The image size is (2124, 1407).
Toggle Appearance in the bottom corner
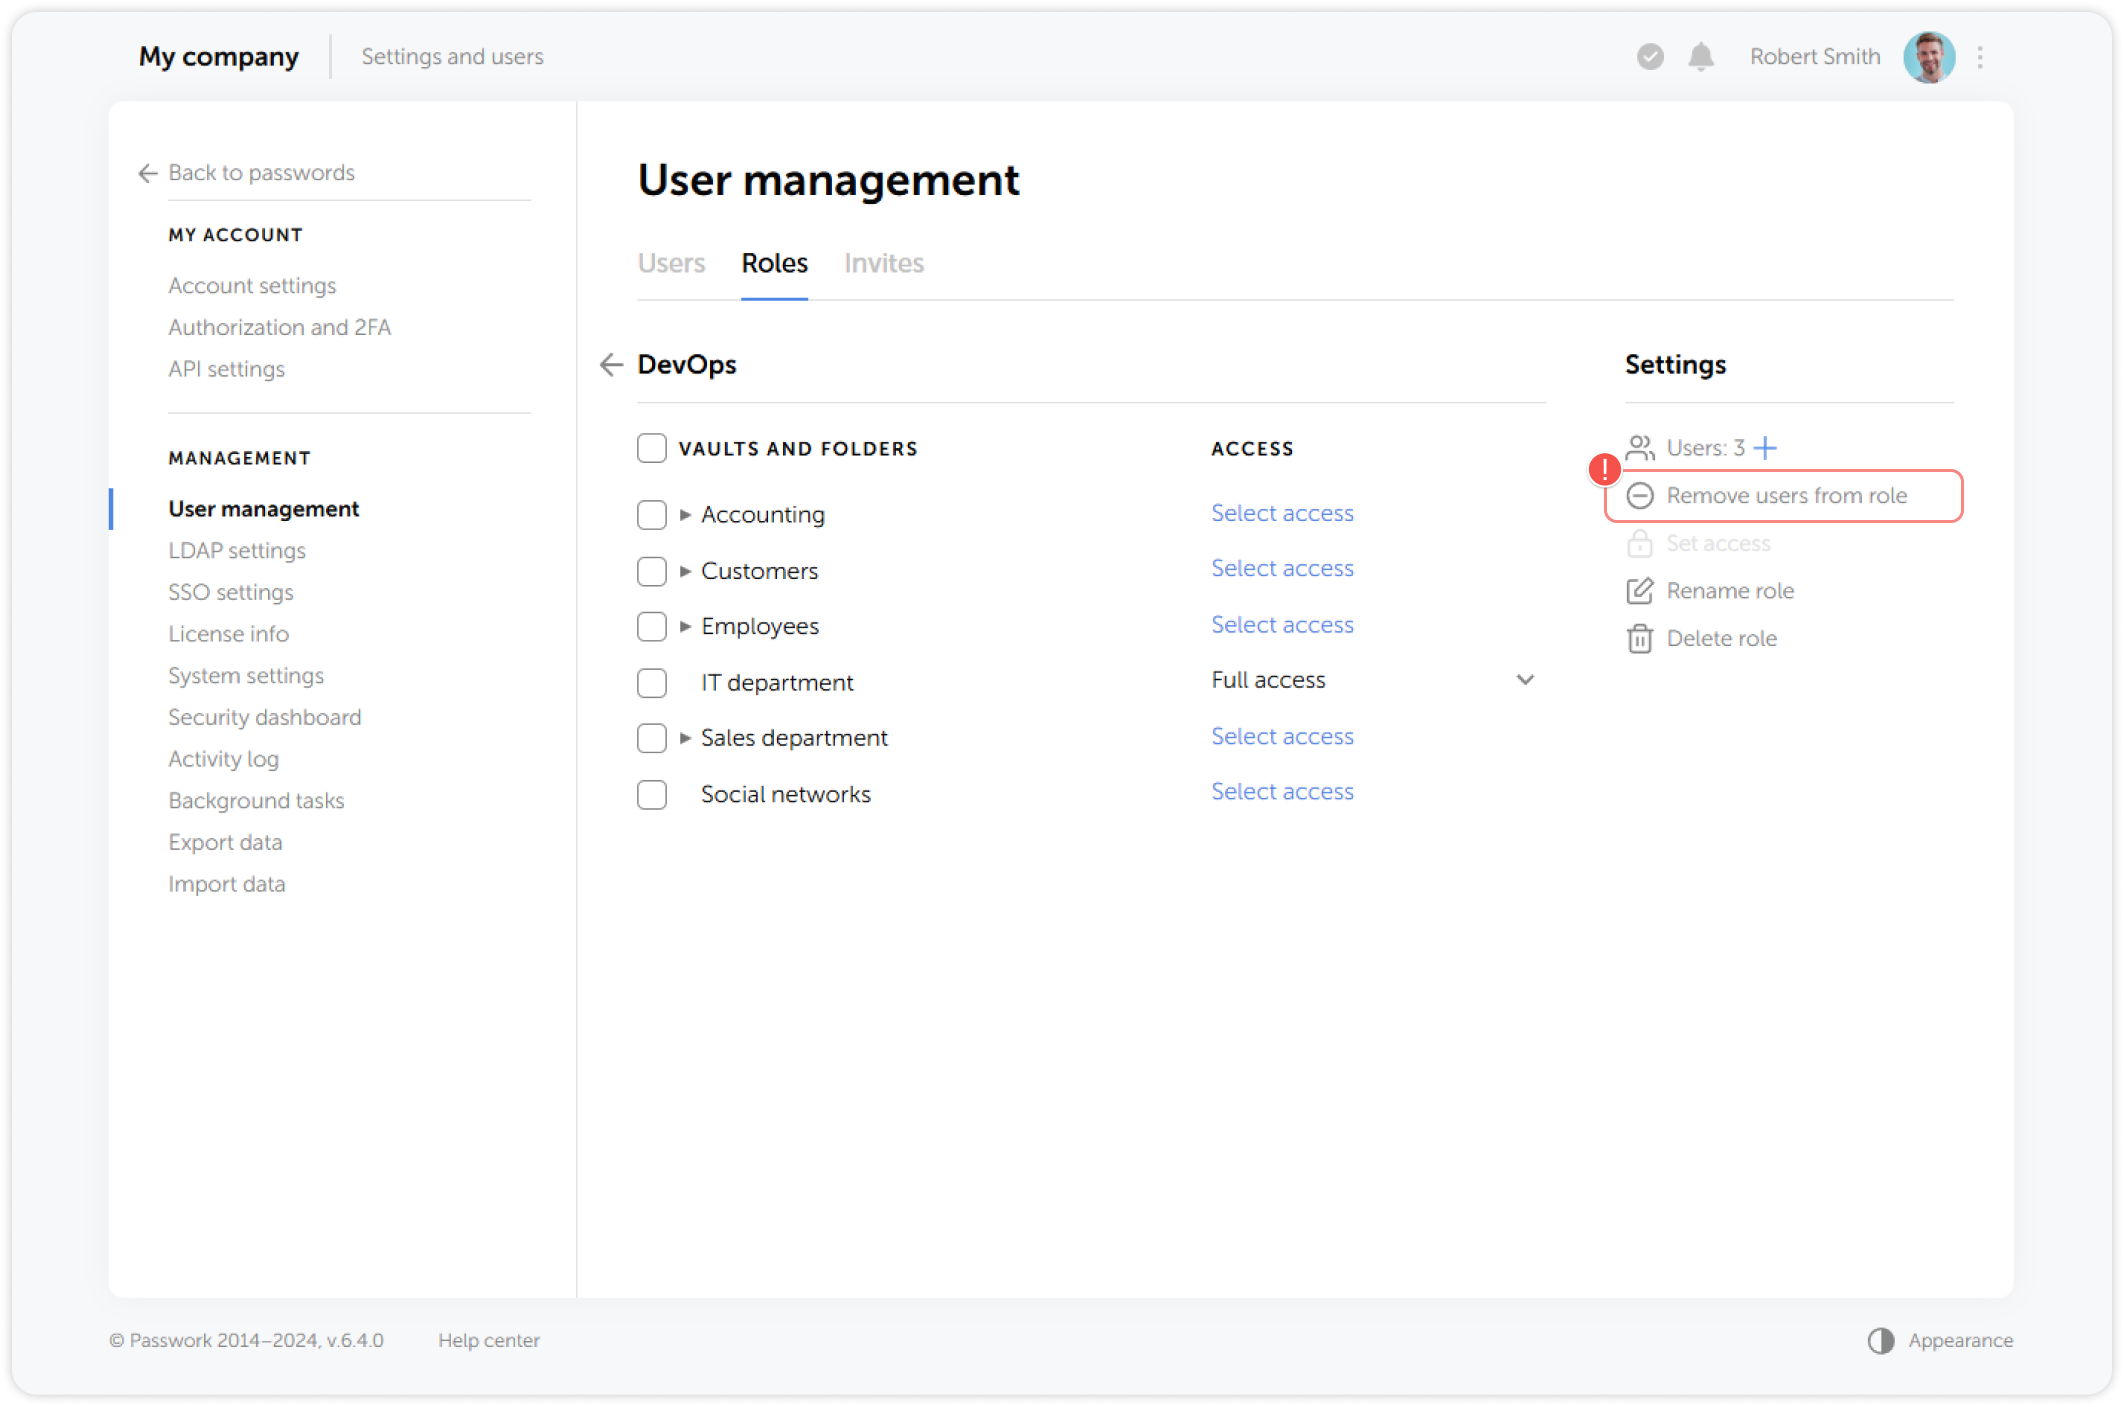[1940, 1340]
